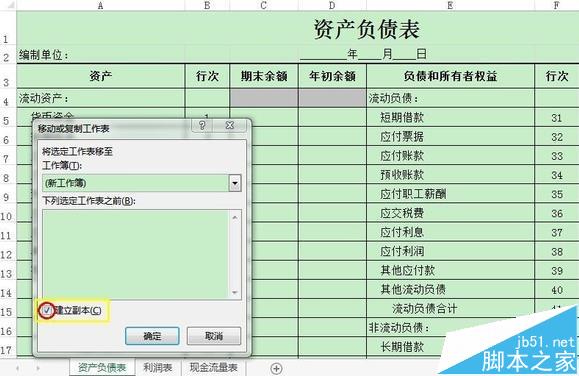Check the 建立副本 checkbox
The image size is (579, 376).
pos(47,310)
